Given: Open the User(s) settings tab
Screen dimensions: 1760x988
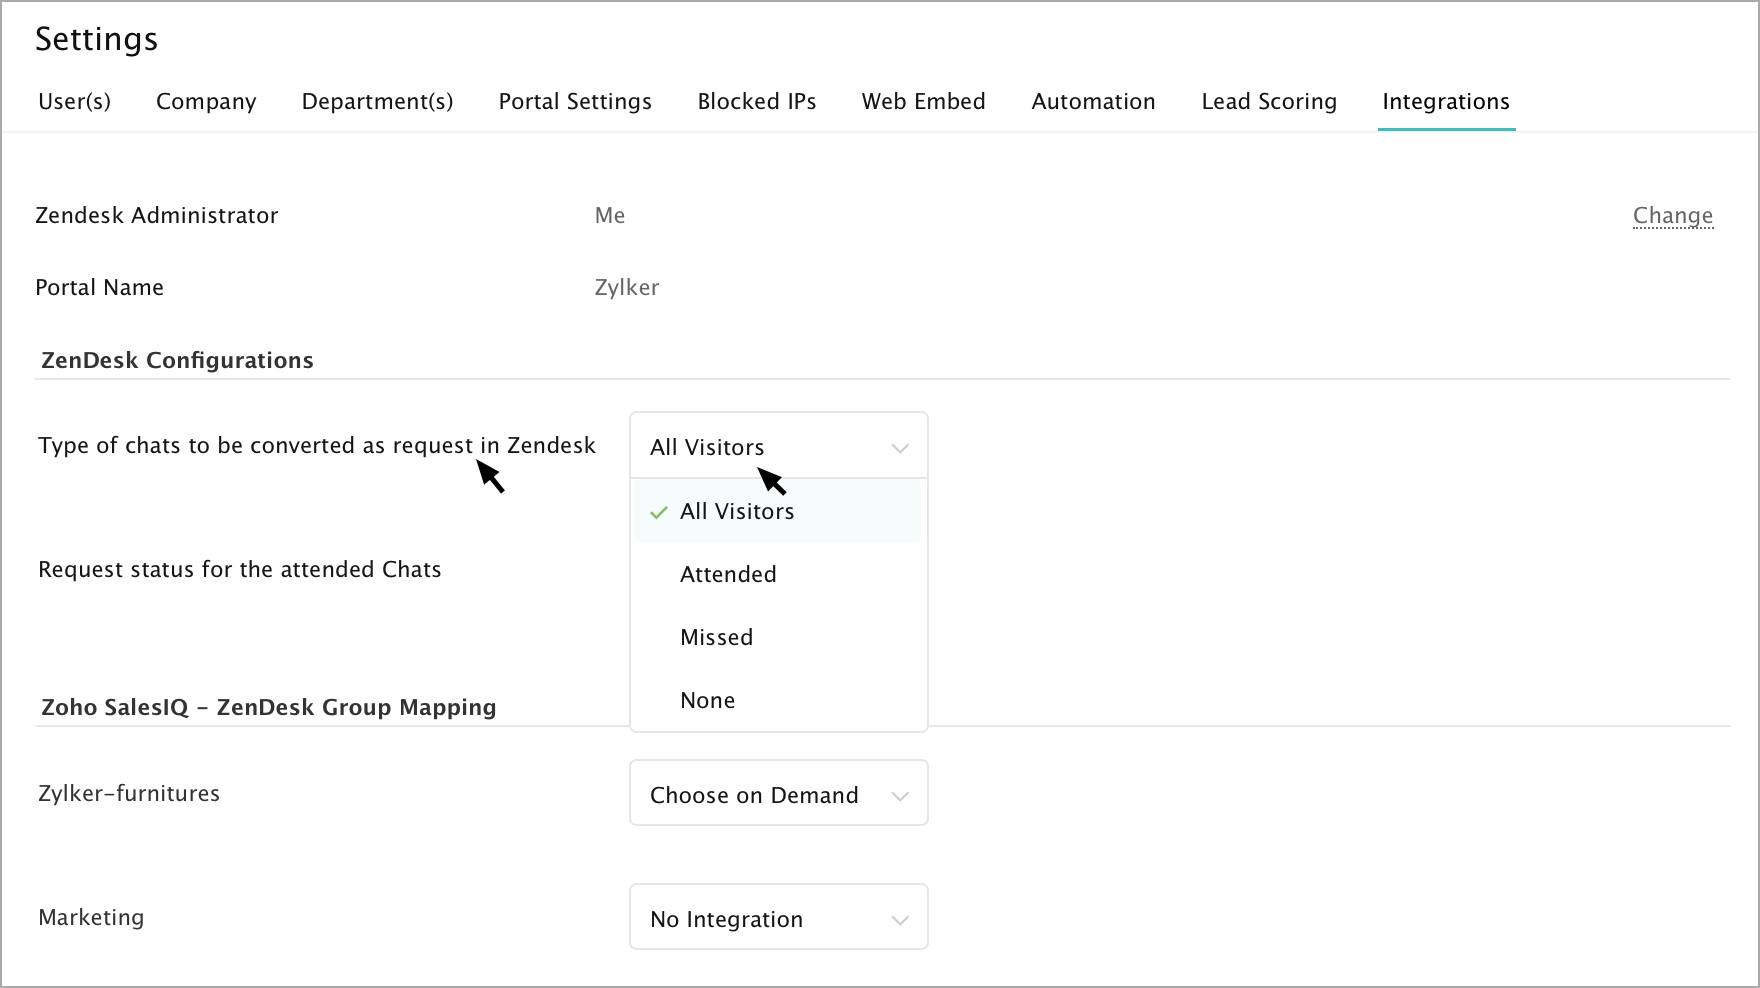Looking at the screenshot, I should (74, 102).
